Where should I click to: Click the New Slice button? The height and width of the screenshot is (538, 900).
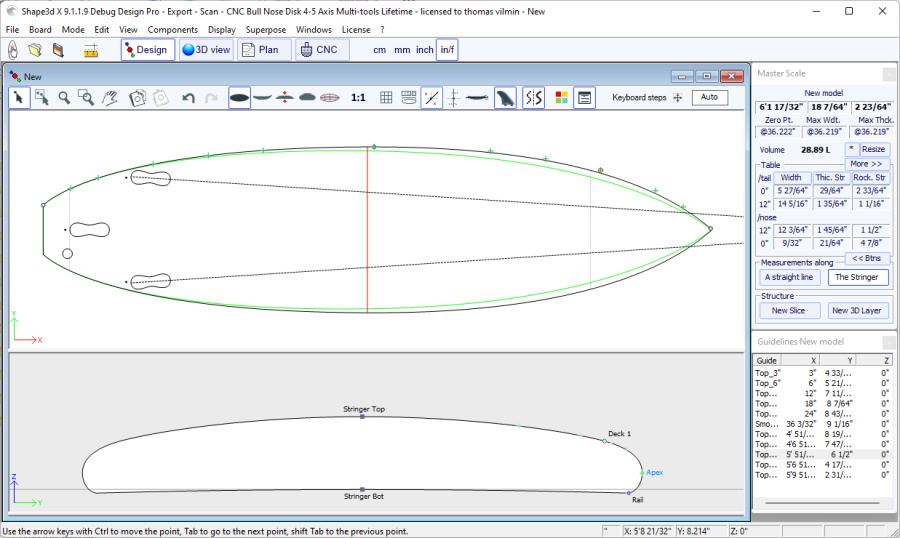tap(788, 311)
